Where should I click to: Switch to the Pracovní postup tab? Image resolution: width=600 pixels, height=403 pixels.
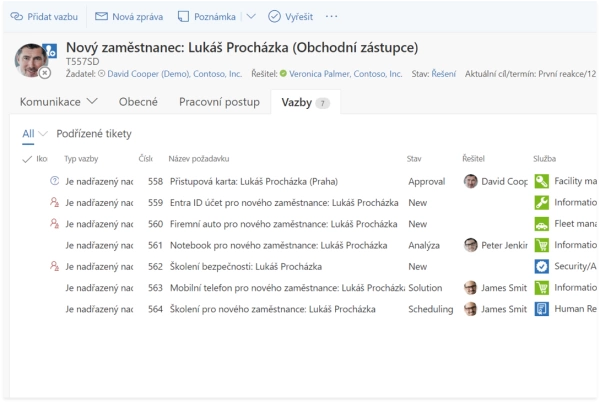coord(219,102)
